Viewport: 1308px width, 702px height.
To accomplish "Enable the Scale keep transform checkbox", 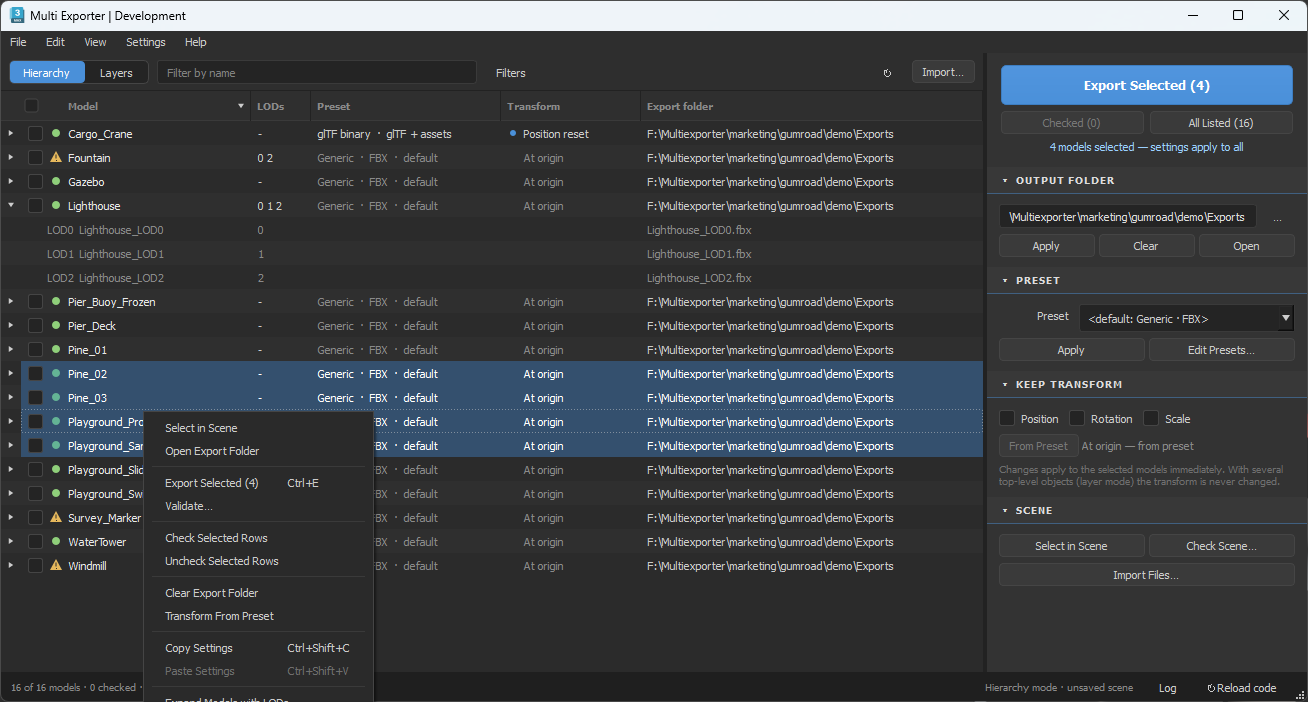I will click(x=1151, y=418).
